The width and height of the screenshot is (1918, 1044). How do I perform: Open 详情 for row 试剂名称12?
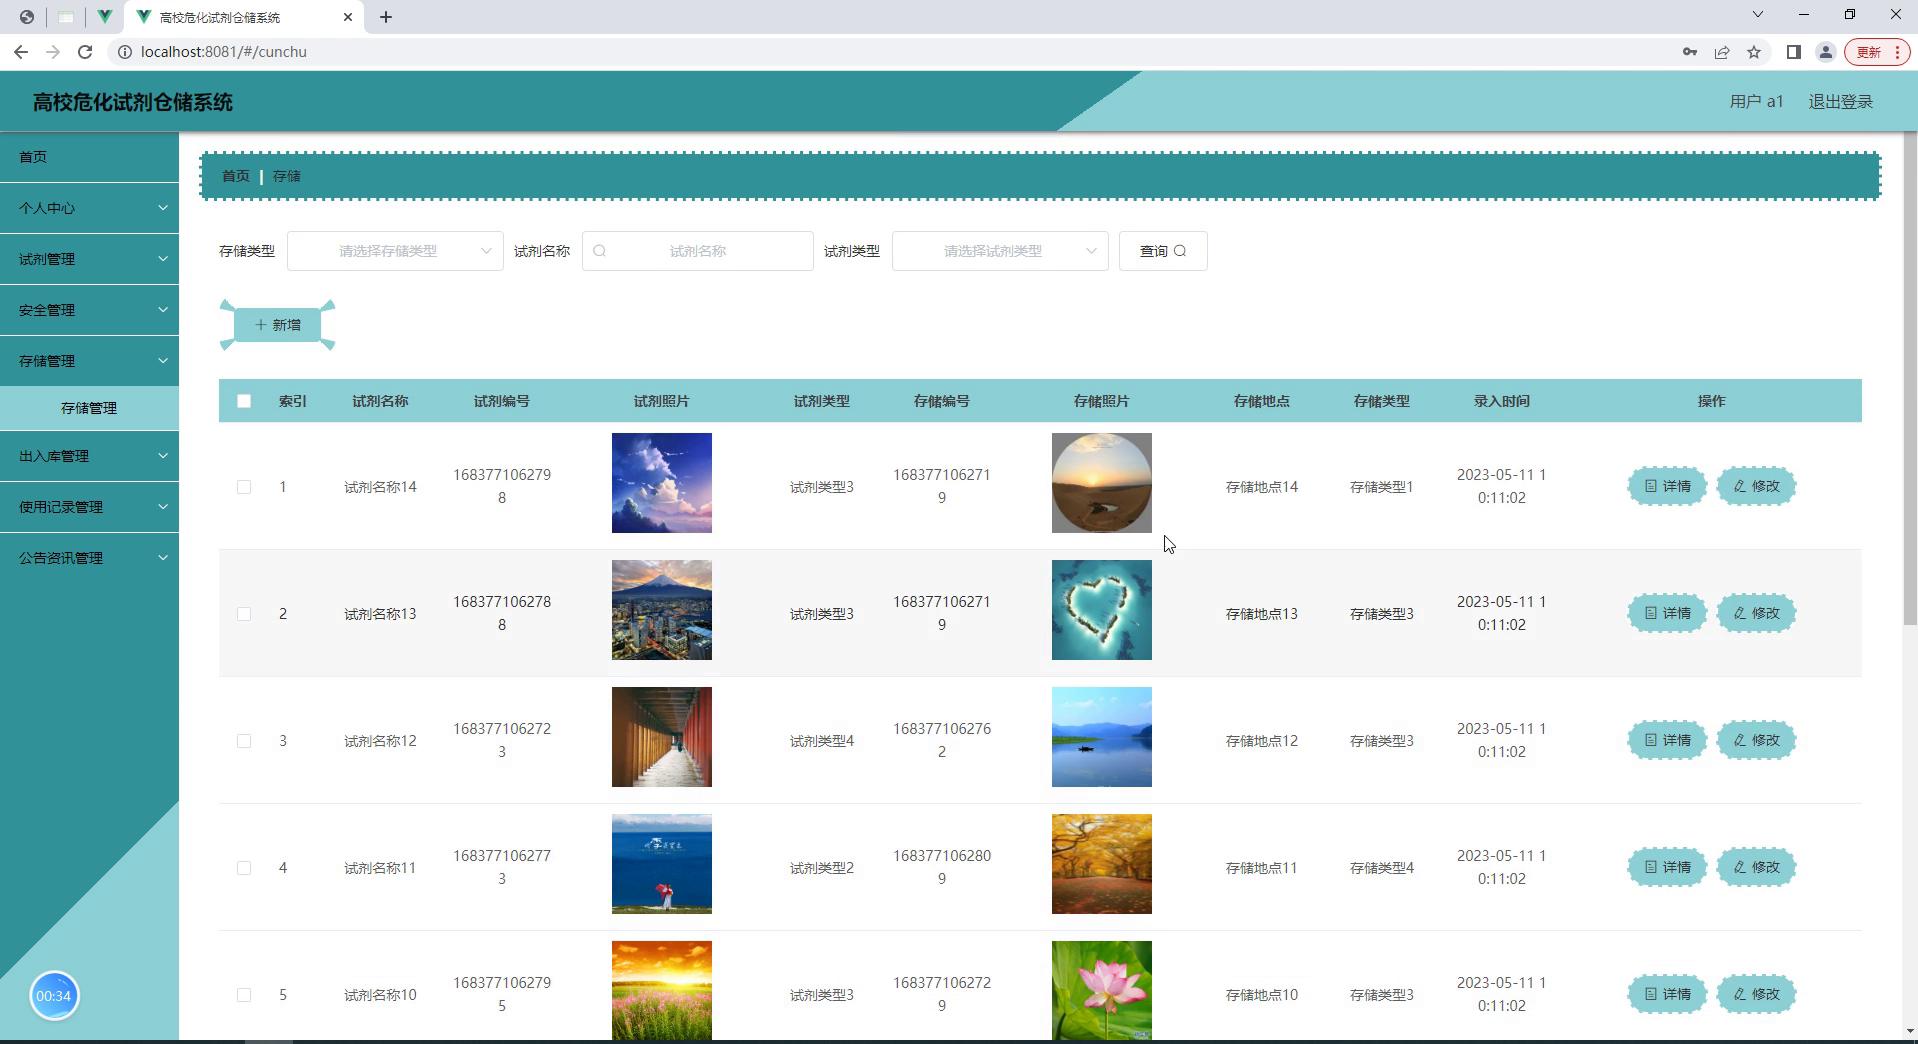point(1667,740)
